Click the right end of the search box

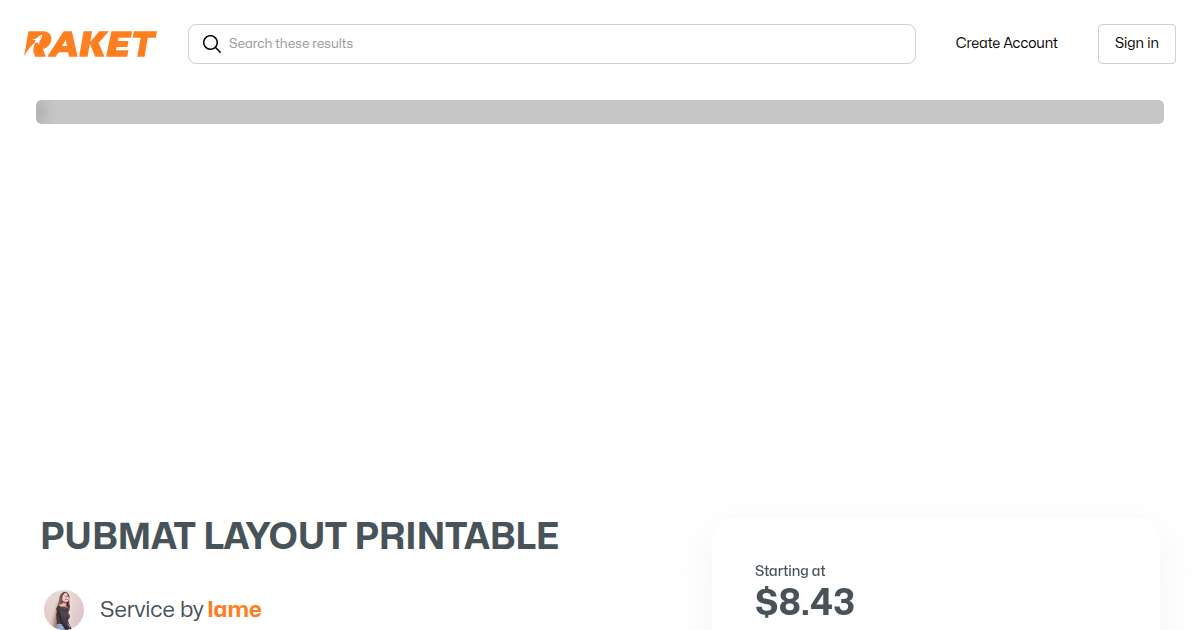click(890, 44)
